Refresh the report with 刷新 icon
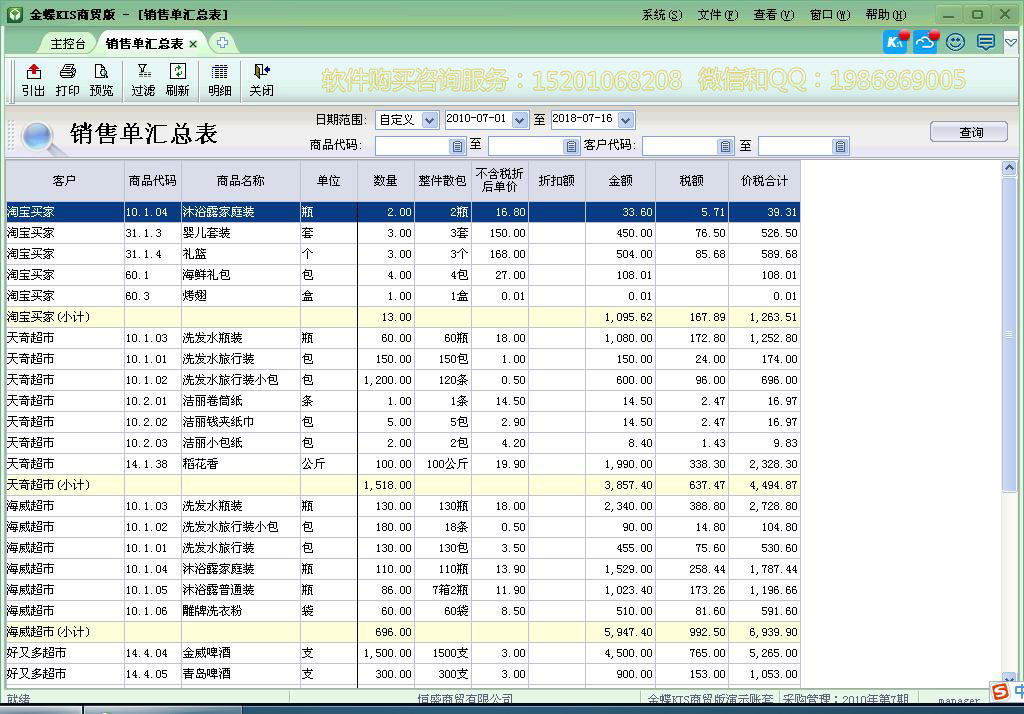1024x714 pixels. [178, 80]
